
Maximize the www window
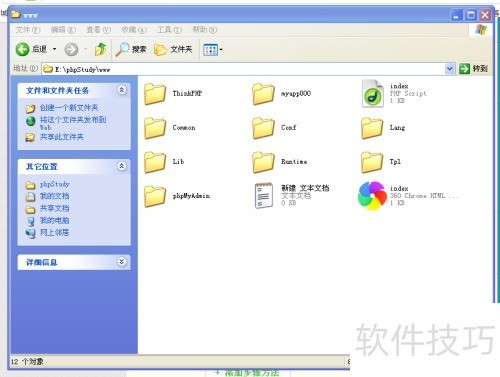471,15
